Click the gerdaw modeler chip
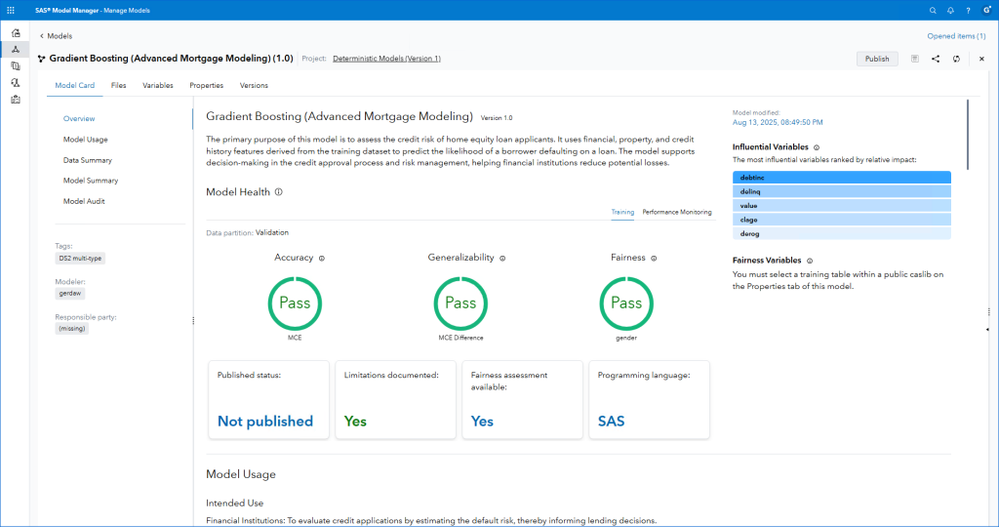This screenshot has width=999, height=527. point(70,294)
